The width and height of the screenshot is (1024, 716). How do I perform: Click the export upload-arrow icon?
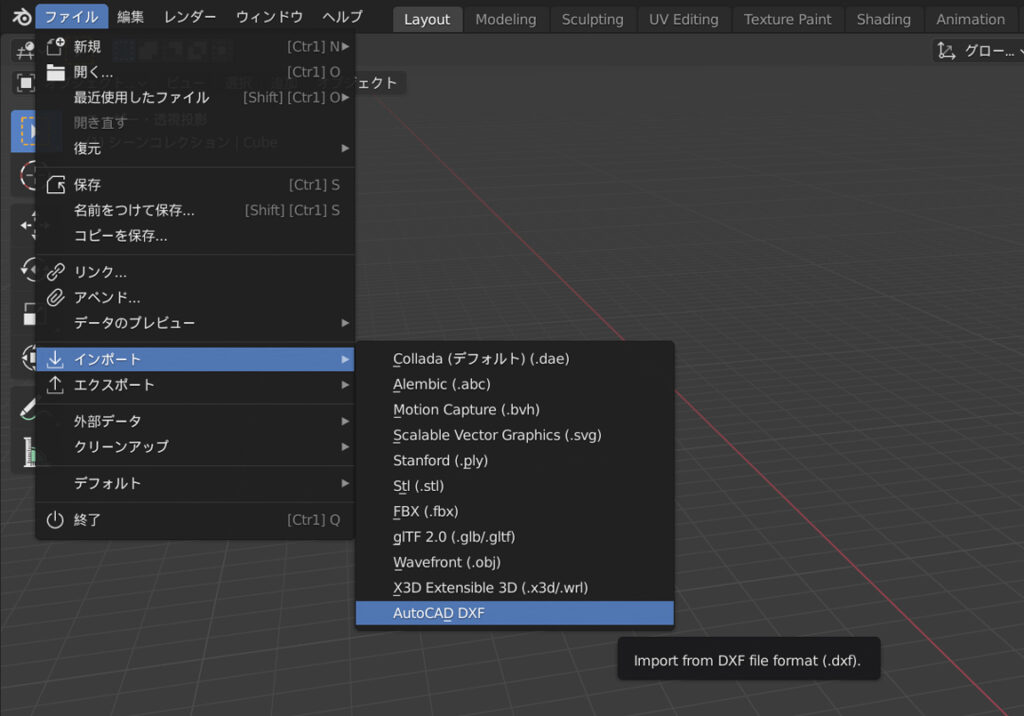pyautogui.click(x=56, y=385)
